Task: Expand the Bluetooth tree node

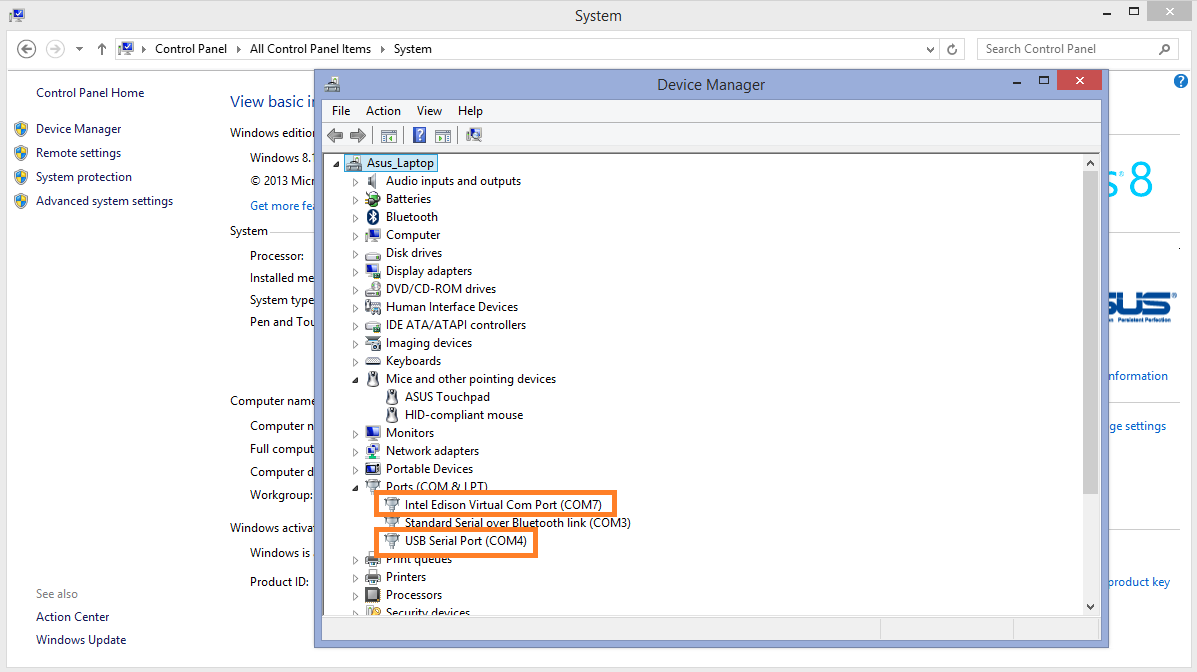Action: (x=355, y=218)
